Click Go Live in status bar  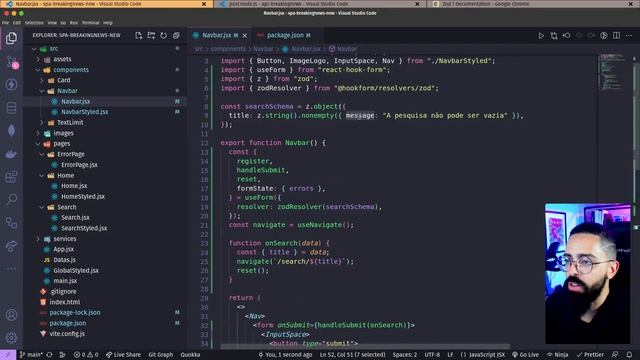click(x=526, y=355)
